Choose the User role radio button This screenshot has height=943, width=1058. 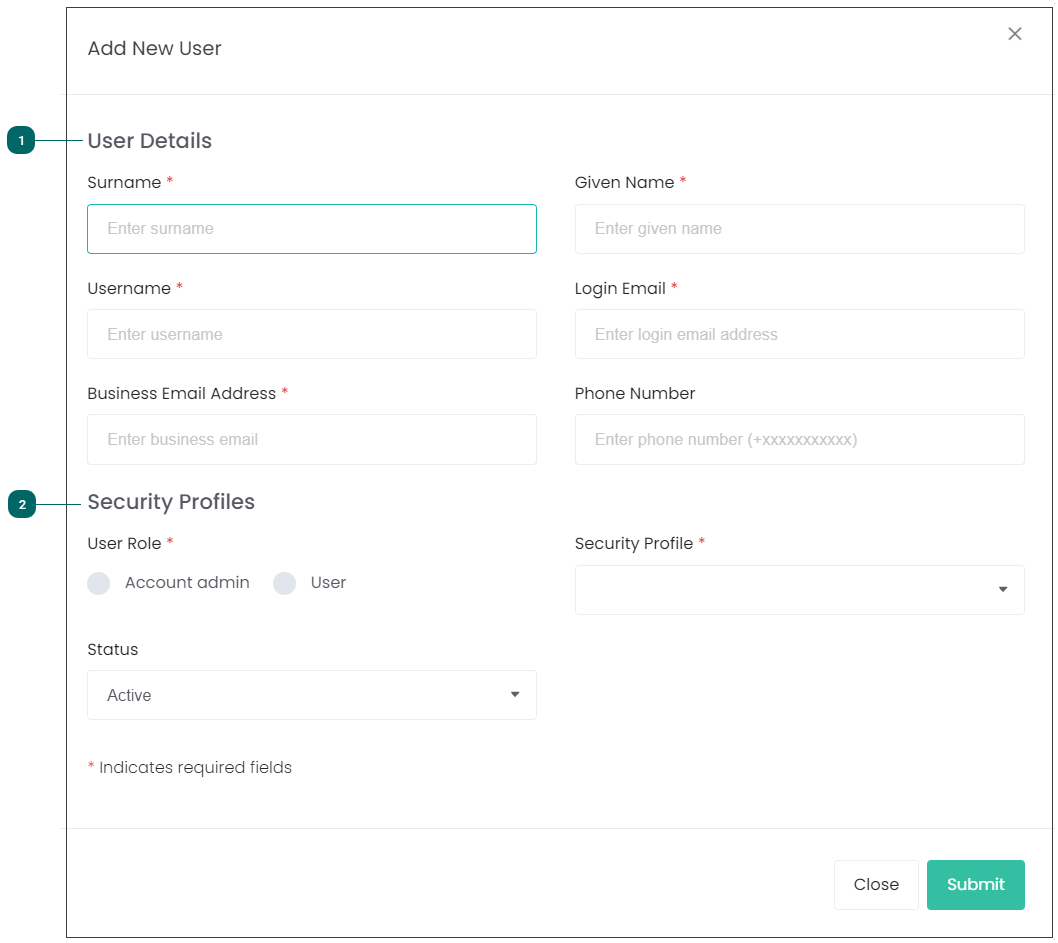[284, 583]
